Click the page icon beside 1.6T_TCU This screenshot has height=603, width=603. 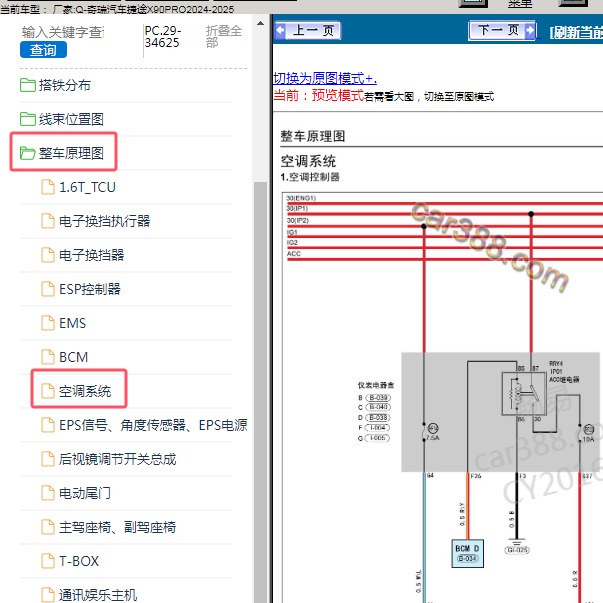pos(48,187)
